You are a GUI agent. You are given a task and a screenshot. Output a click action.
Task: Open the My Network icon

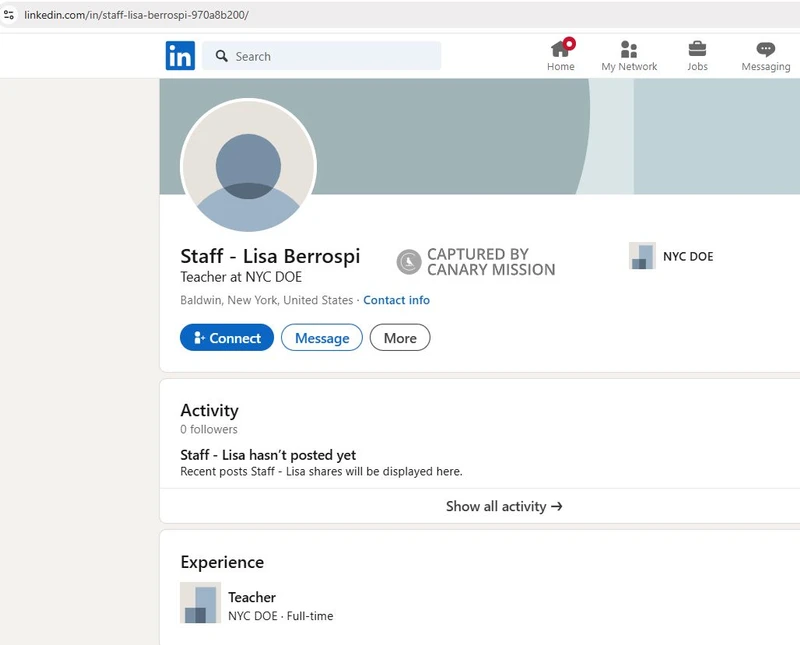(x=629, y=49)
